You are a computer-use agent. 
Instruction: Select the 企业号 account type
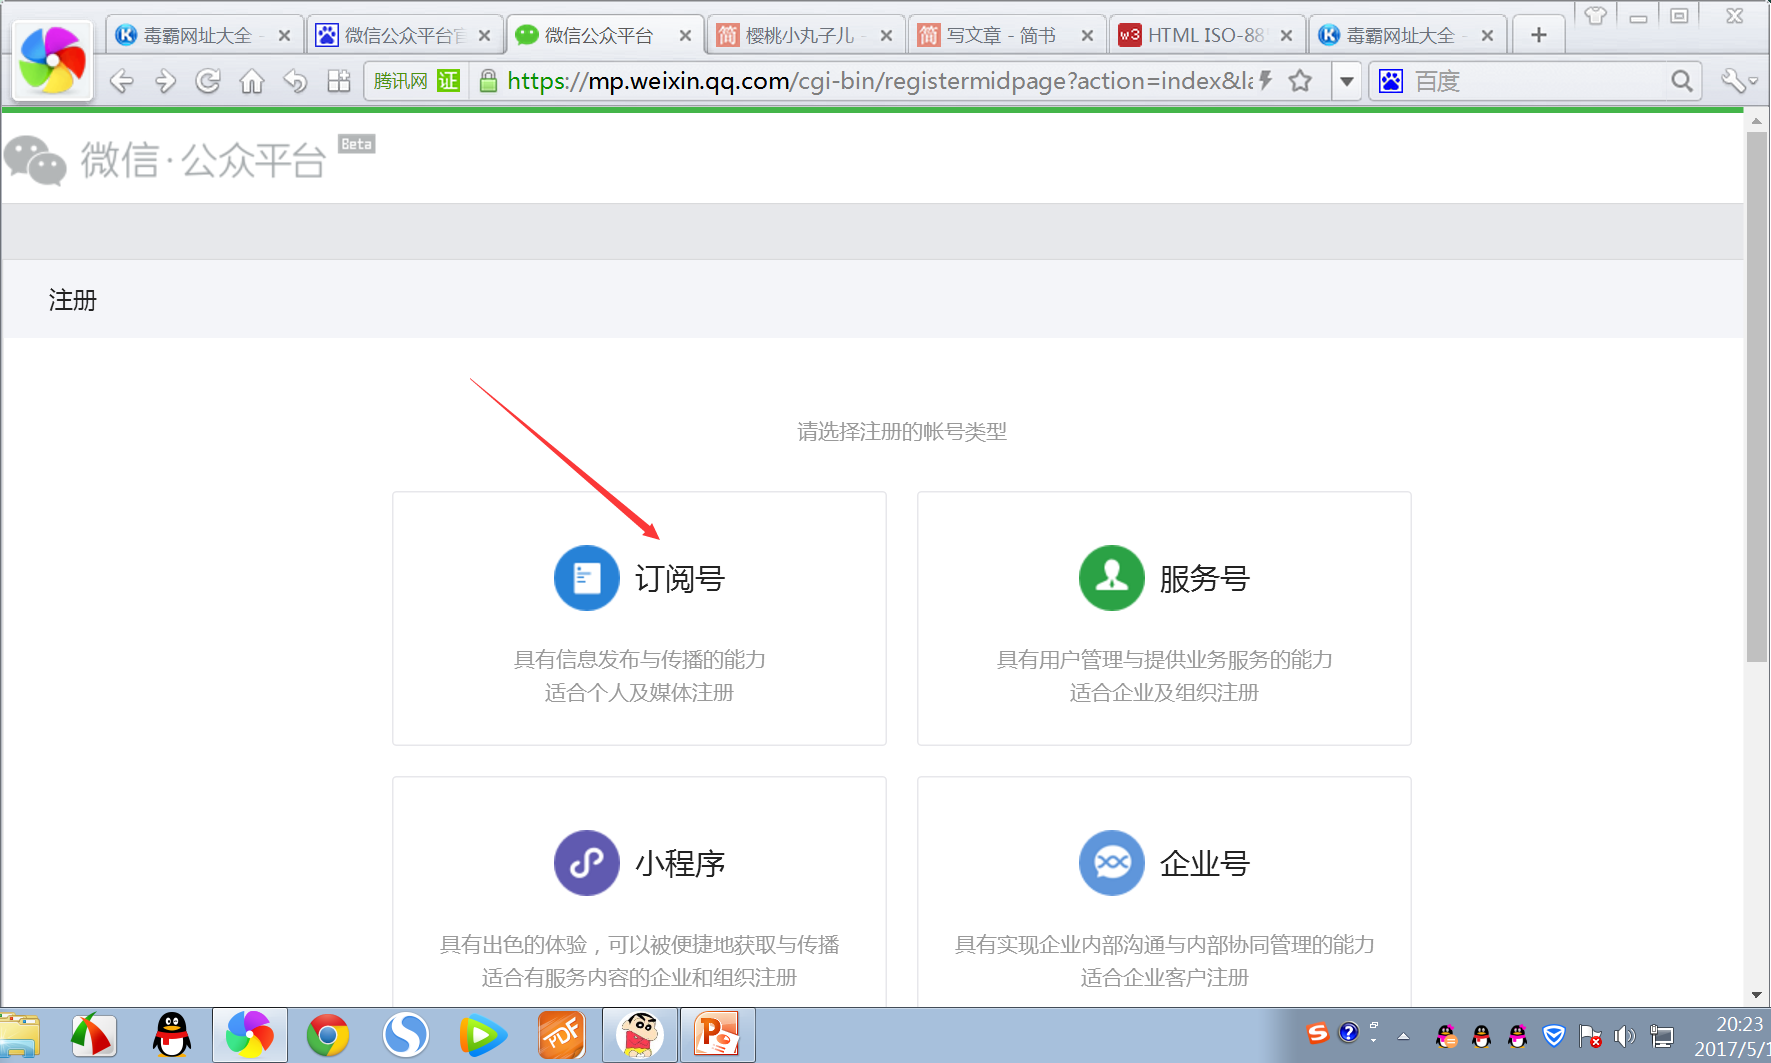[1164, 892]
